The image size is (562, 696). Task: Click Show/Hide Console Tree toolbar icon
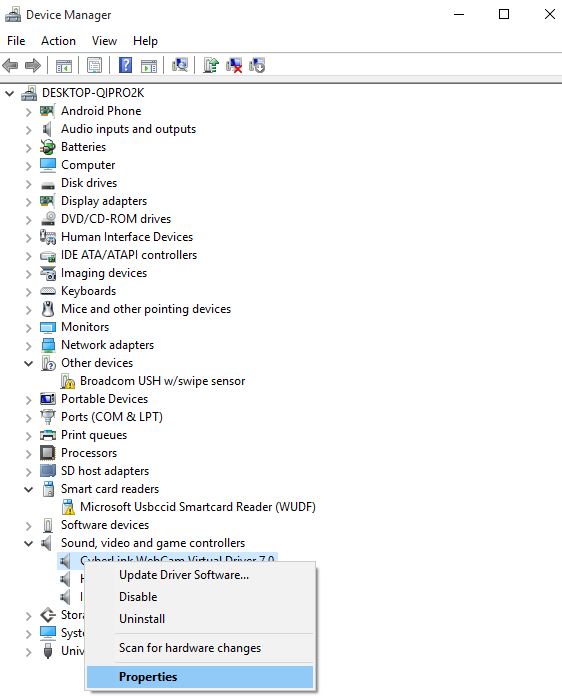tap(64, 66)
